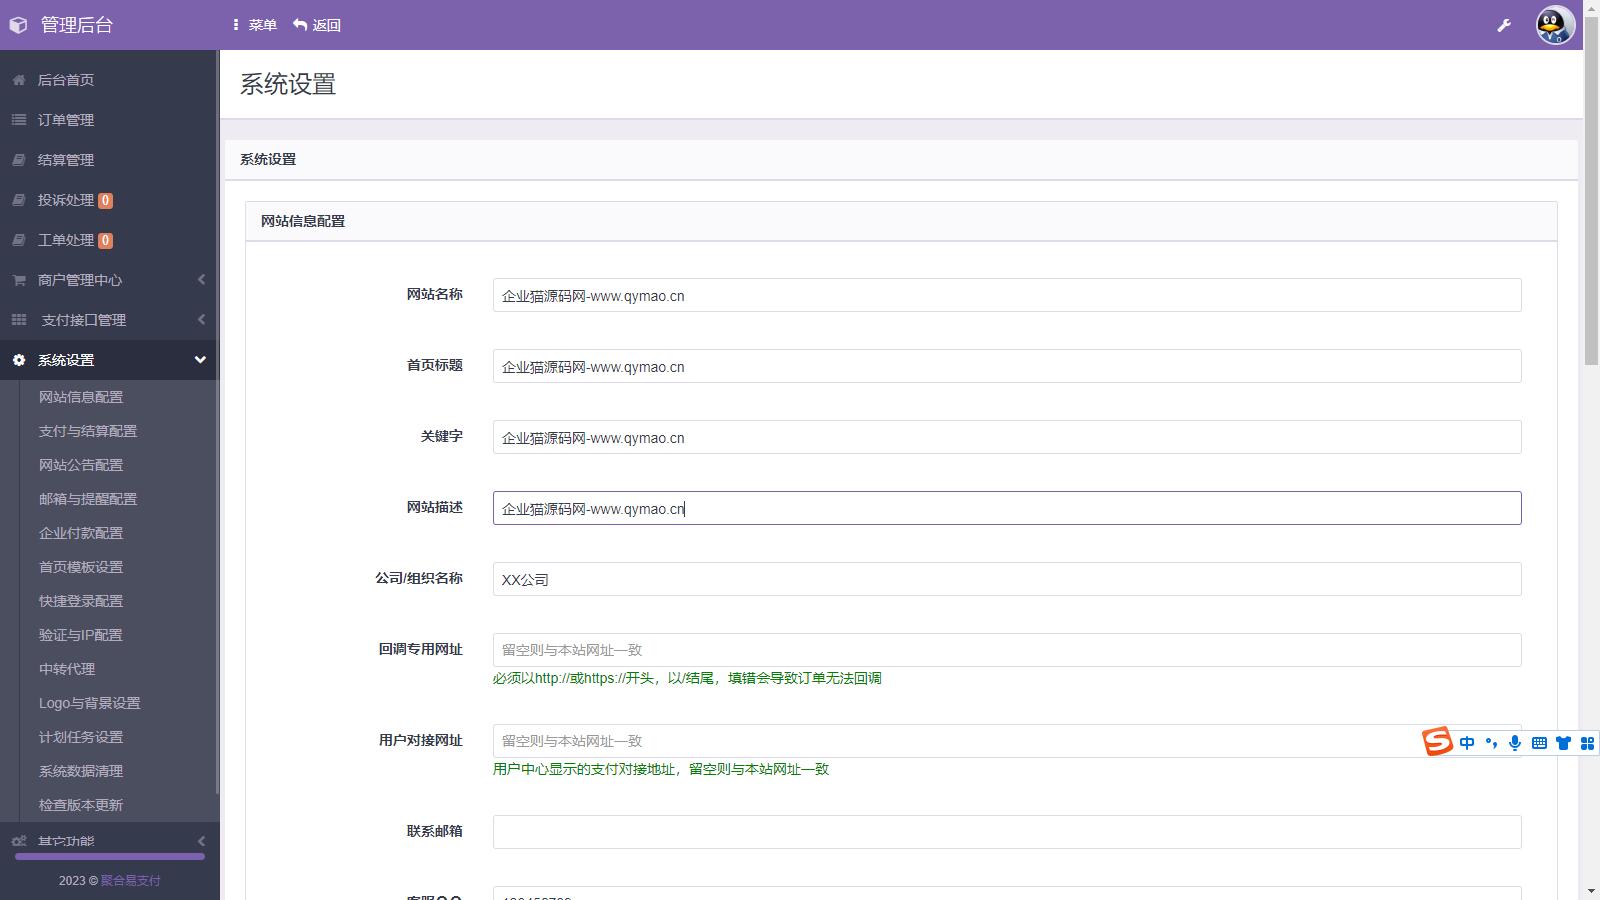Toggle the 菜单 sidebar menu button

[254, 25]
